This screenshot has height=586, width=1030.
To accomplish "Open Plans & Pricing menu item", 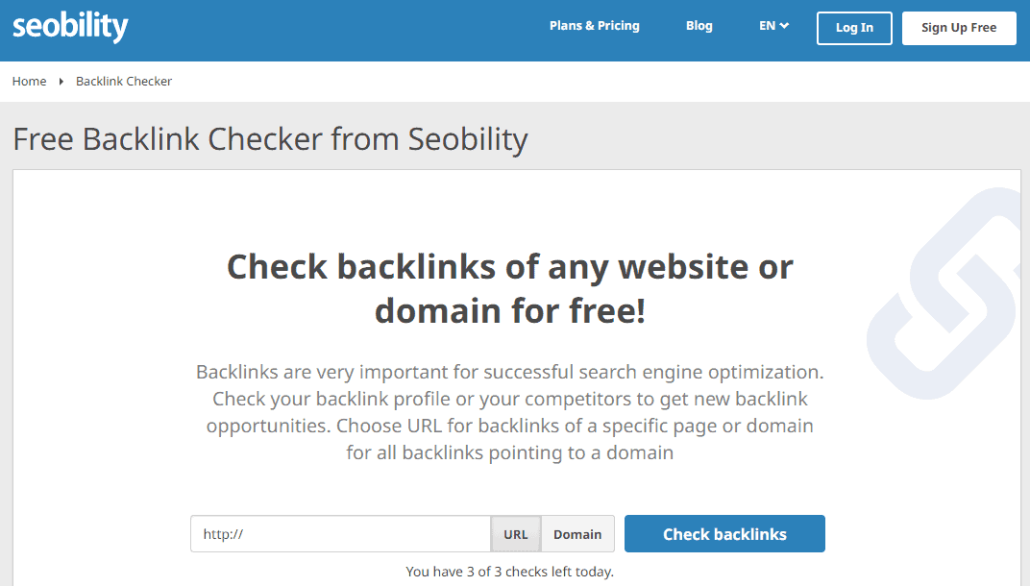I will click(594, 26).
